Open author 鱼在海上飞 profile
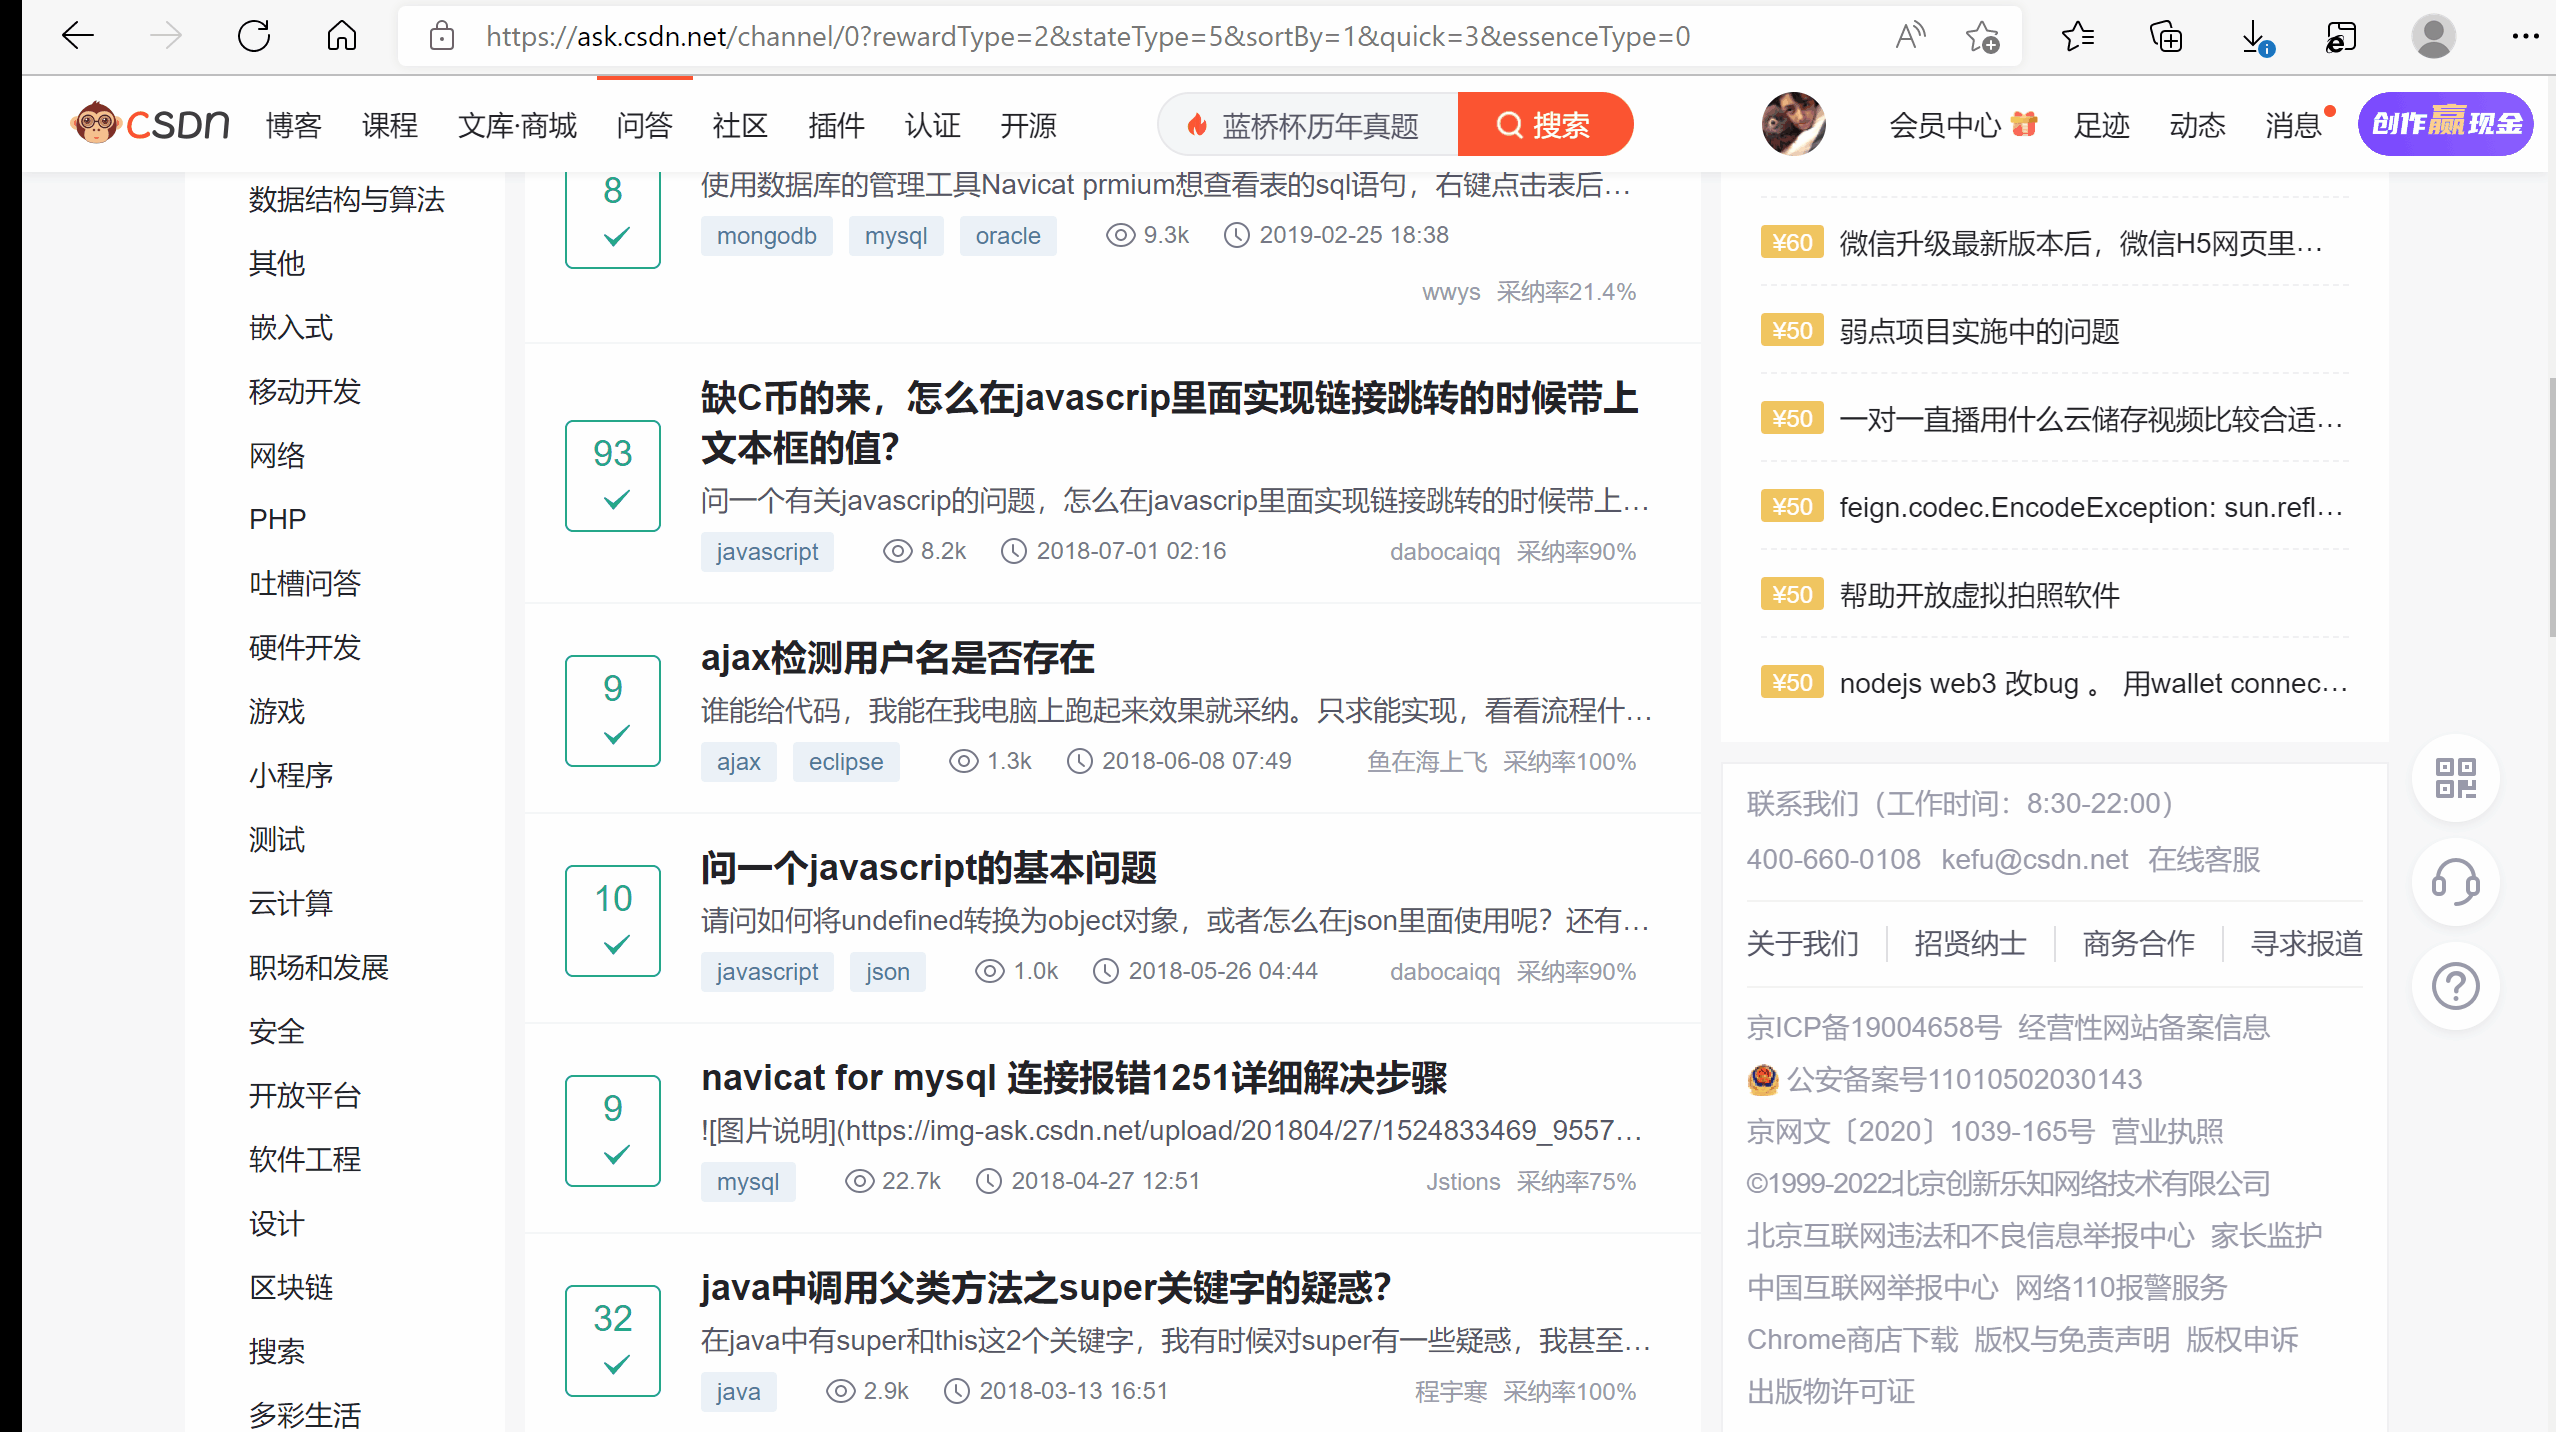This screenshot has width=2556, height=1432. coord(1427,762)
